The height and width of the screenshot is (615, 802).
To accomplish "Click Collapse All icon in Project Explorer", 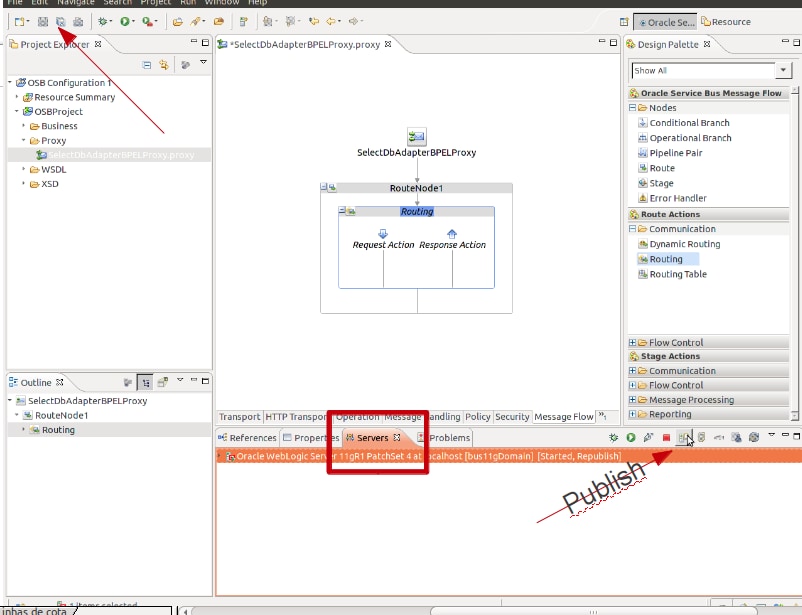I will pos(147,65).
